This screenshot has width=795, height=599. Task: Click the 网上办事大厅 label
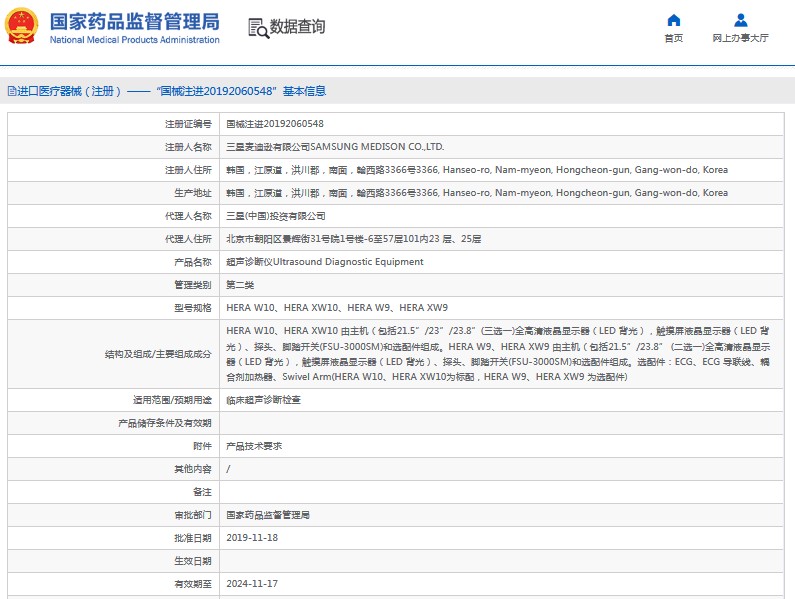tap(740, 38)
